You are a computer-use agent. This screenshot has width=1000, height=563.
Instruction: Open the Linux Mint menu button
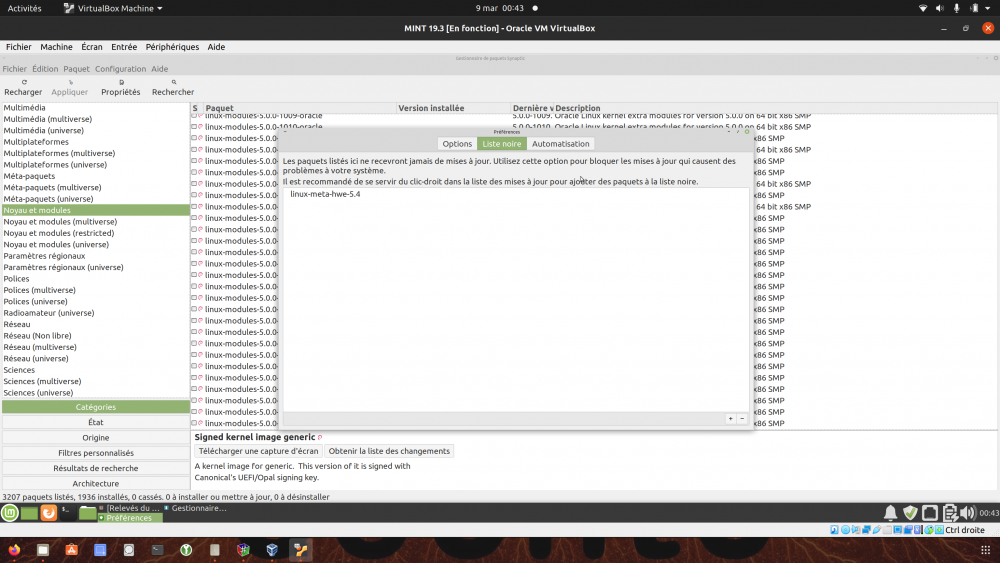pos(10,513)
